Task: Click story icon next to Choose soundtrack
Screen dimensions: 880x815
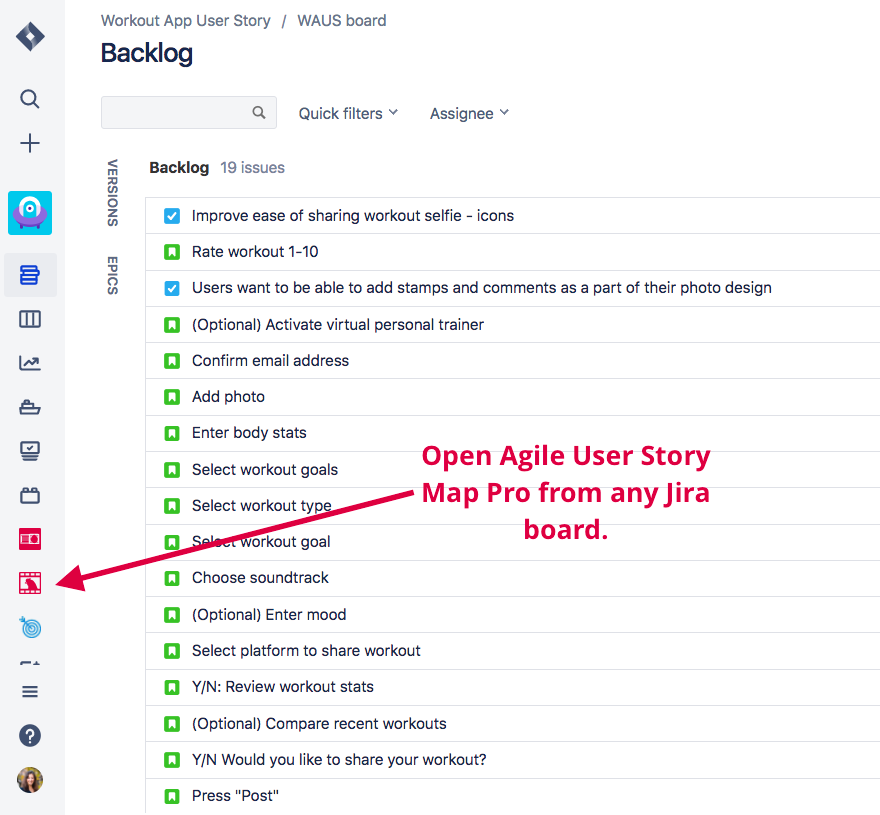Action: [172, 578]
